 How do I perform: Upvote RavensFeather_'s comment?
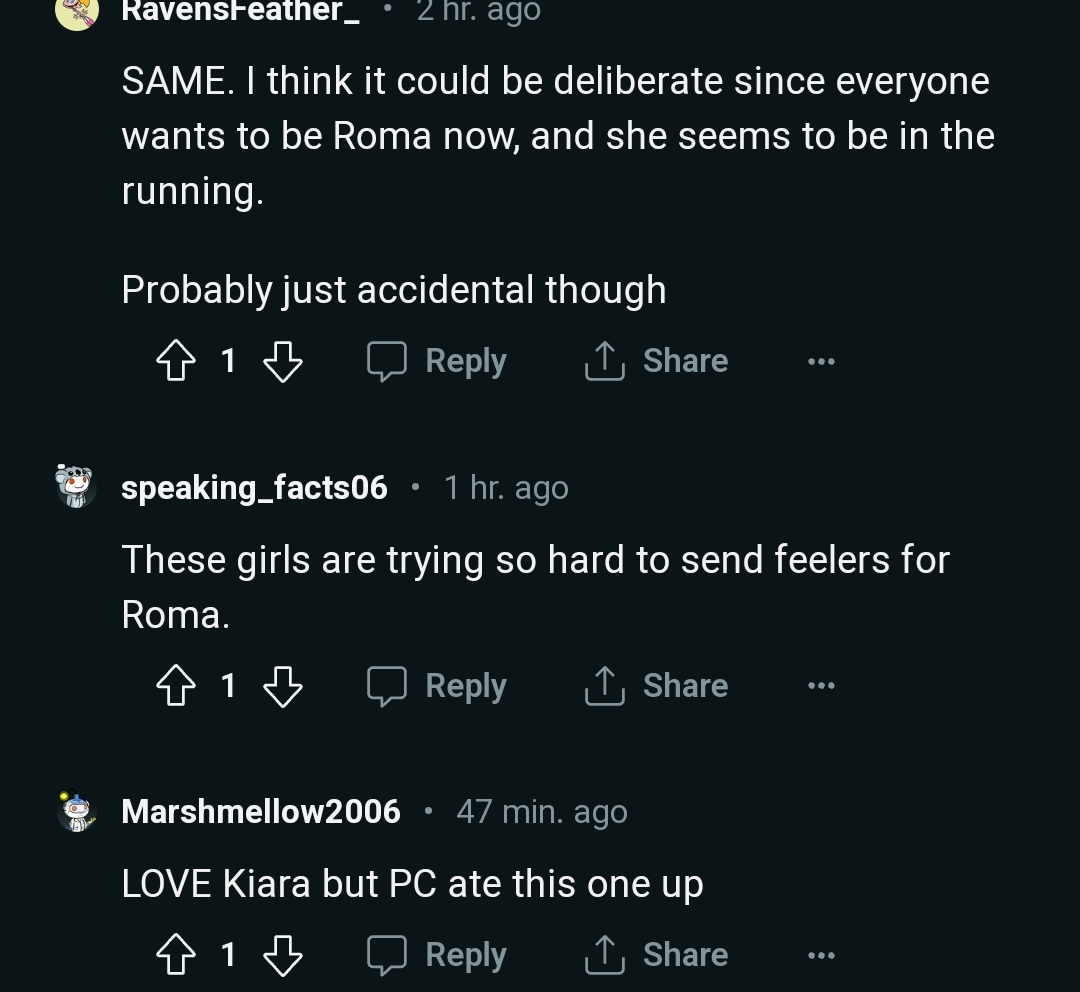(x=176, y=361)
